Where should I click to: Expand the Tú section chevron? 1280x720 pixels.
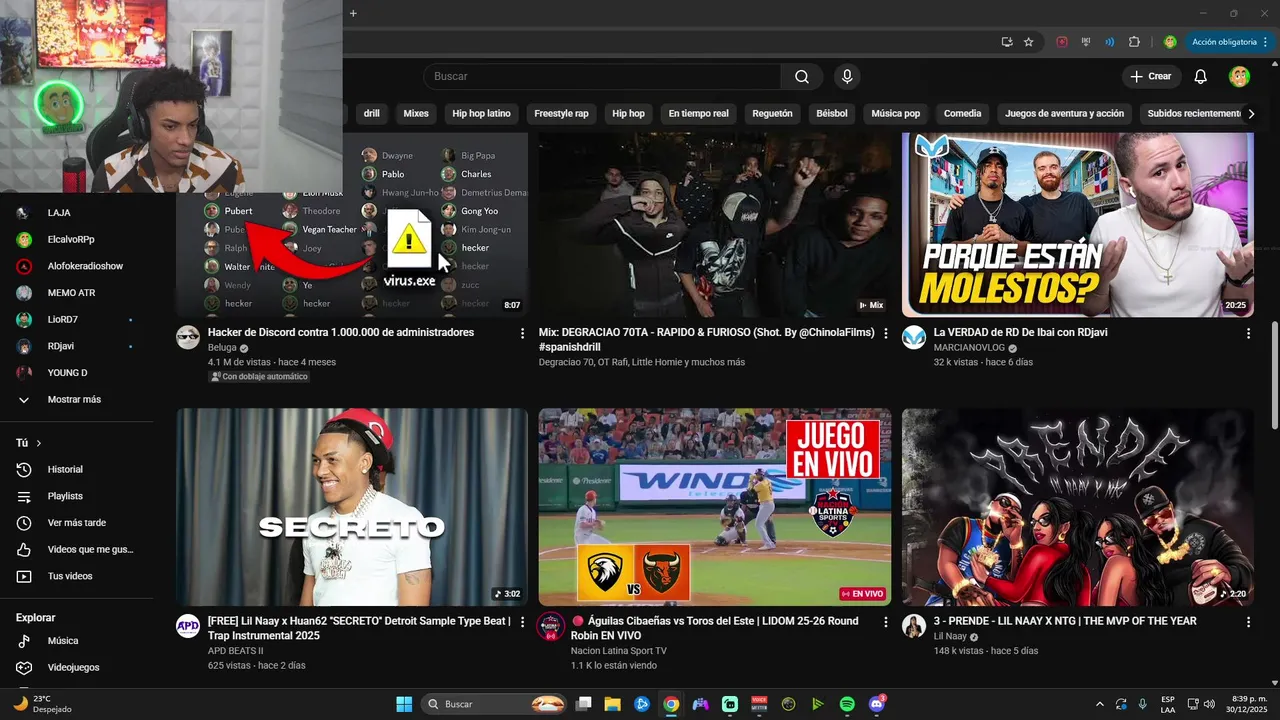[39, 443]
